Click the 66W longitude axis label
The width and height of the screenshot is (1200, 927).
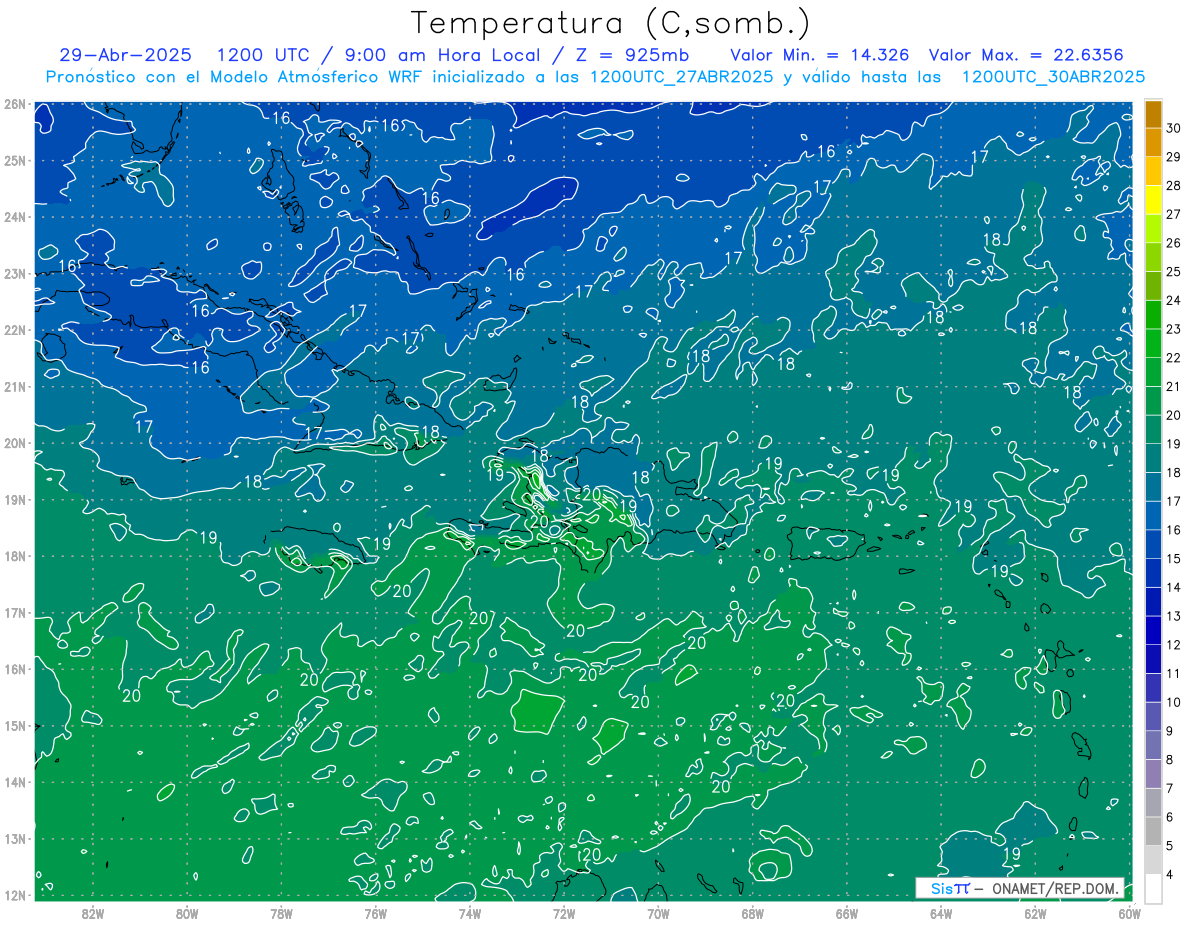click(847, 914)
